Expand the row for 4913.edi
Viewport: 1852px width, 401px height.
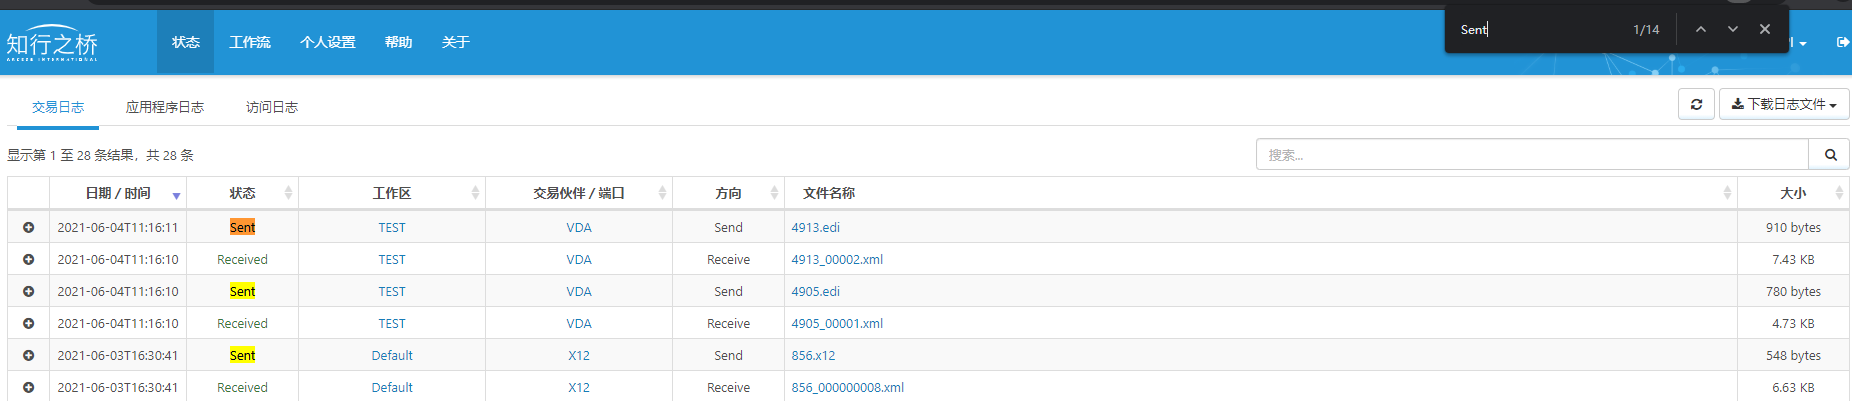click(x=28, y=227)
